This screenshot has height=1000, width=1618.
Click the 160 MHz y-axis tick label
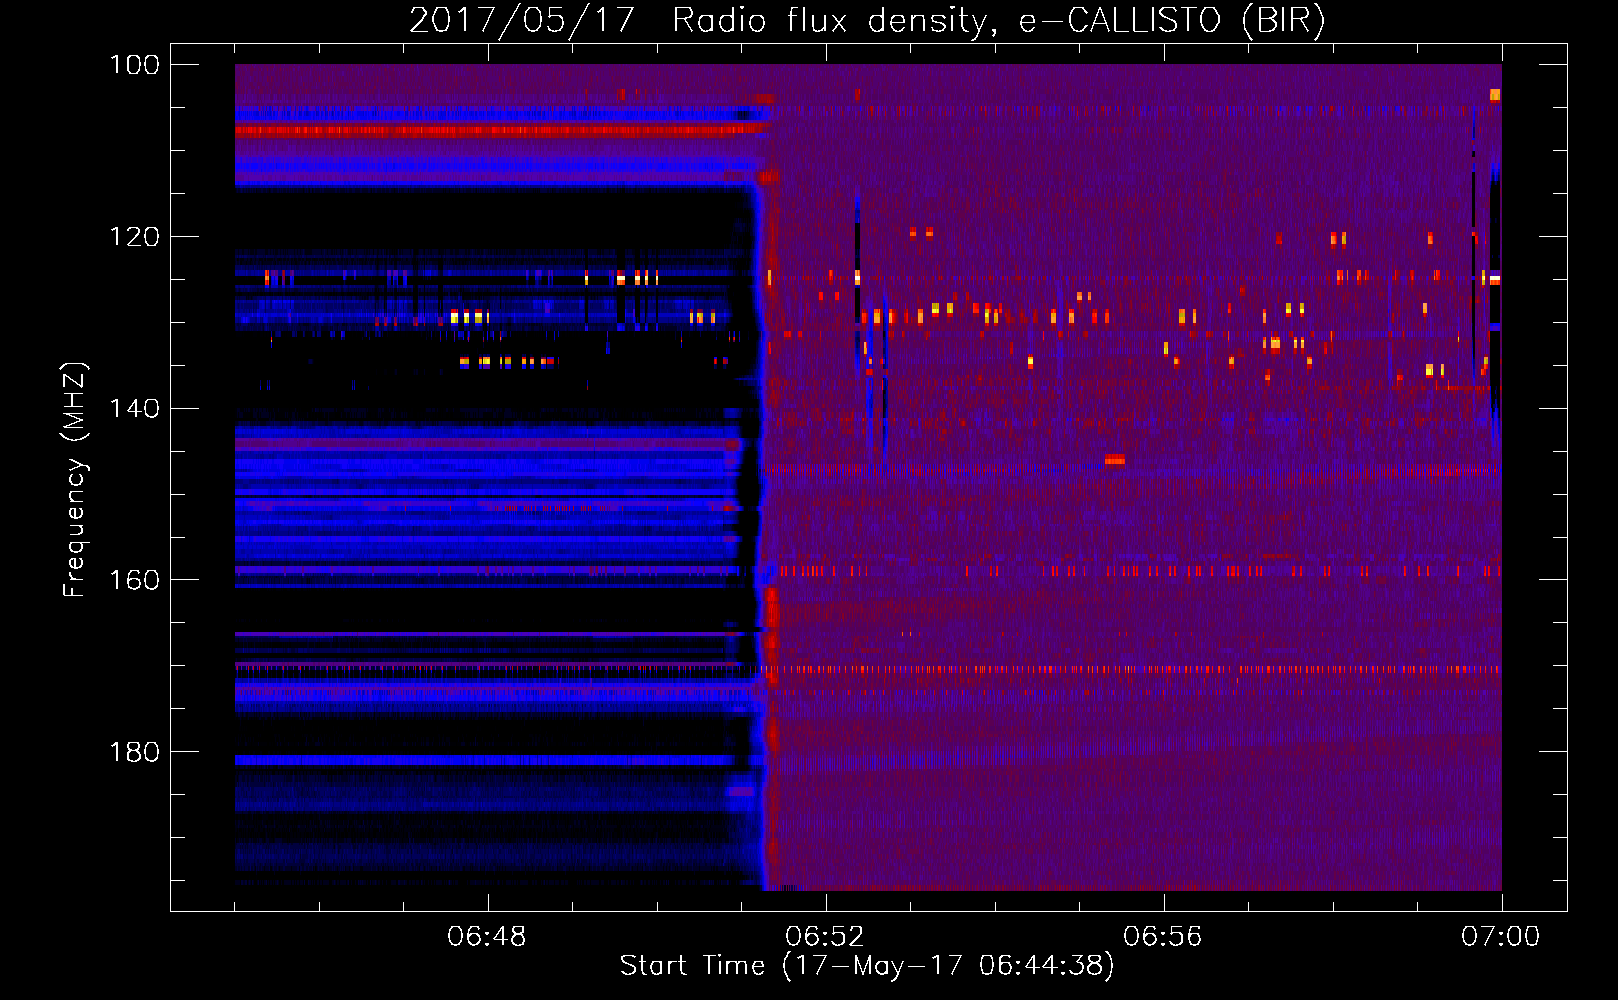tap(135, 580)
